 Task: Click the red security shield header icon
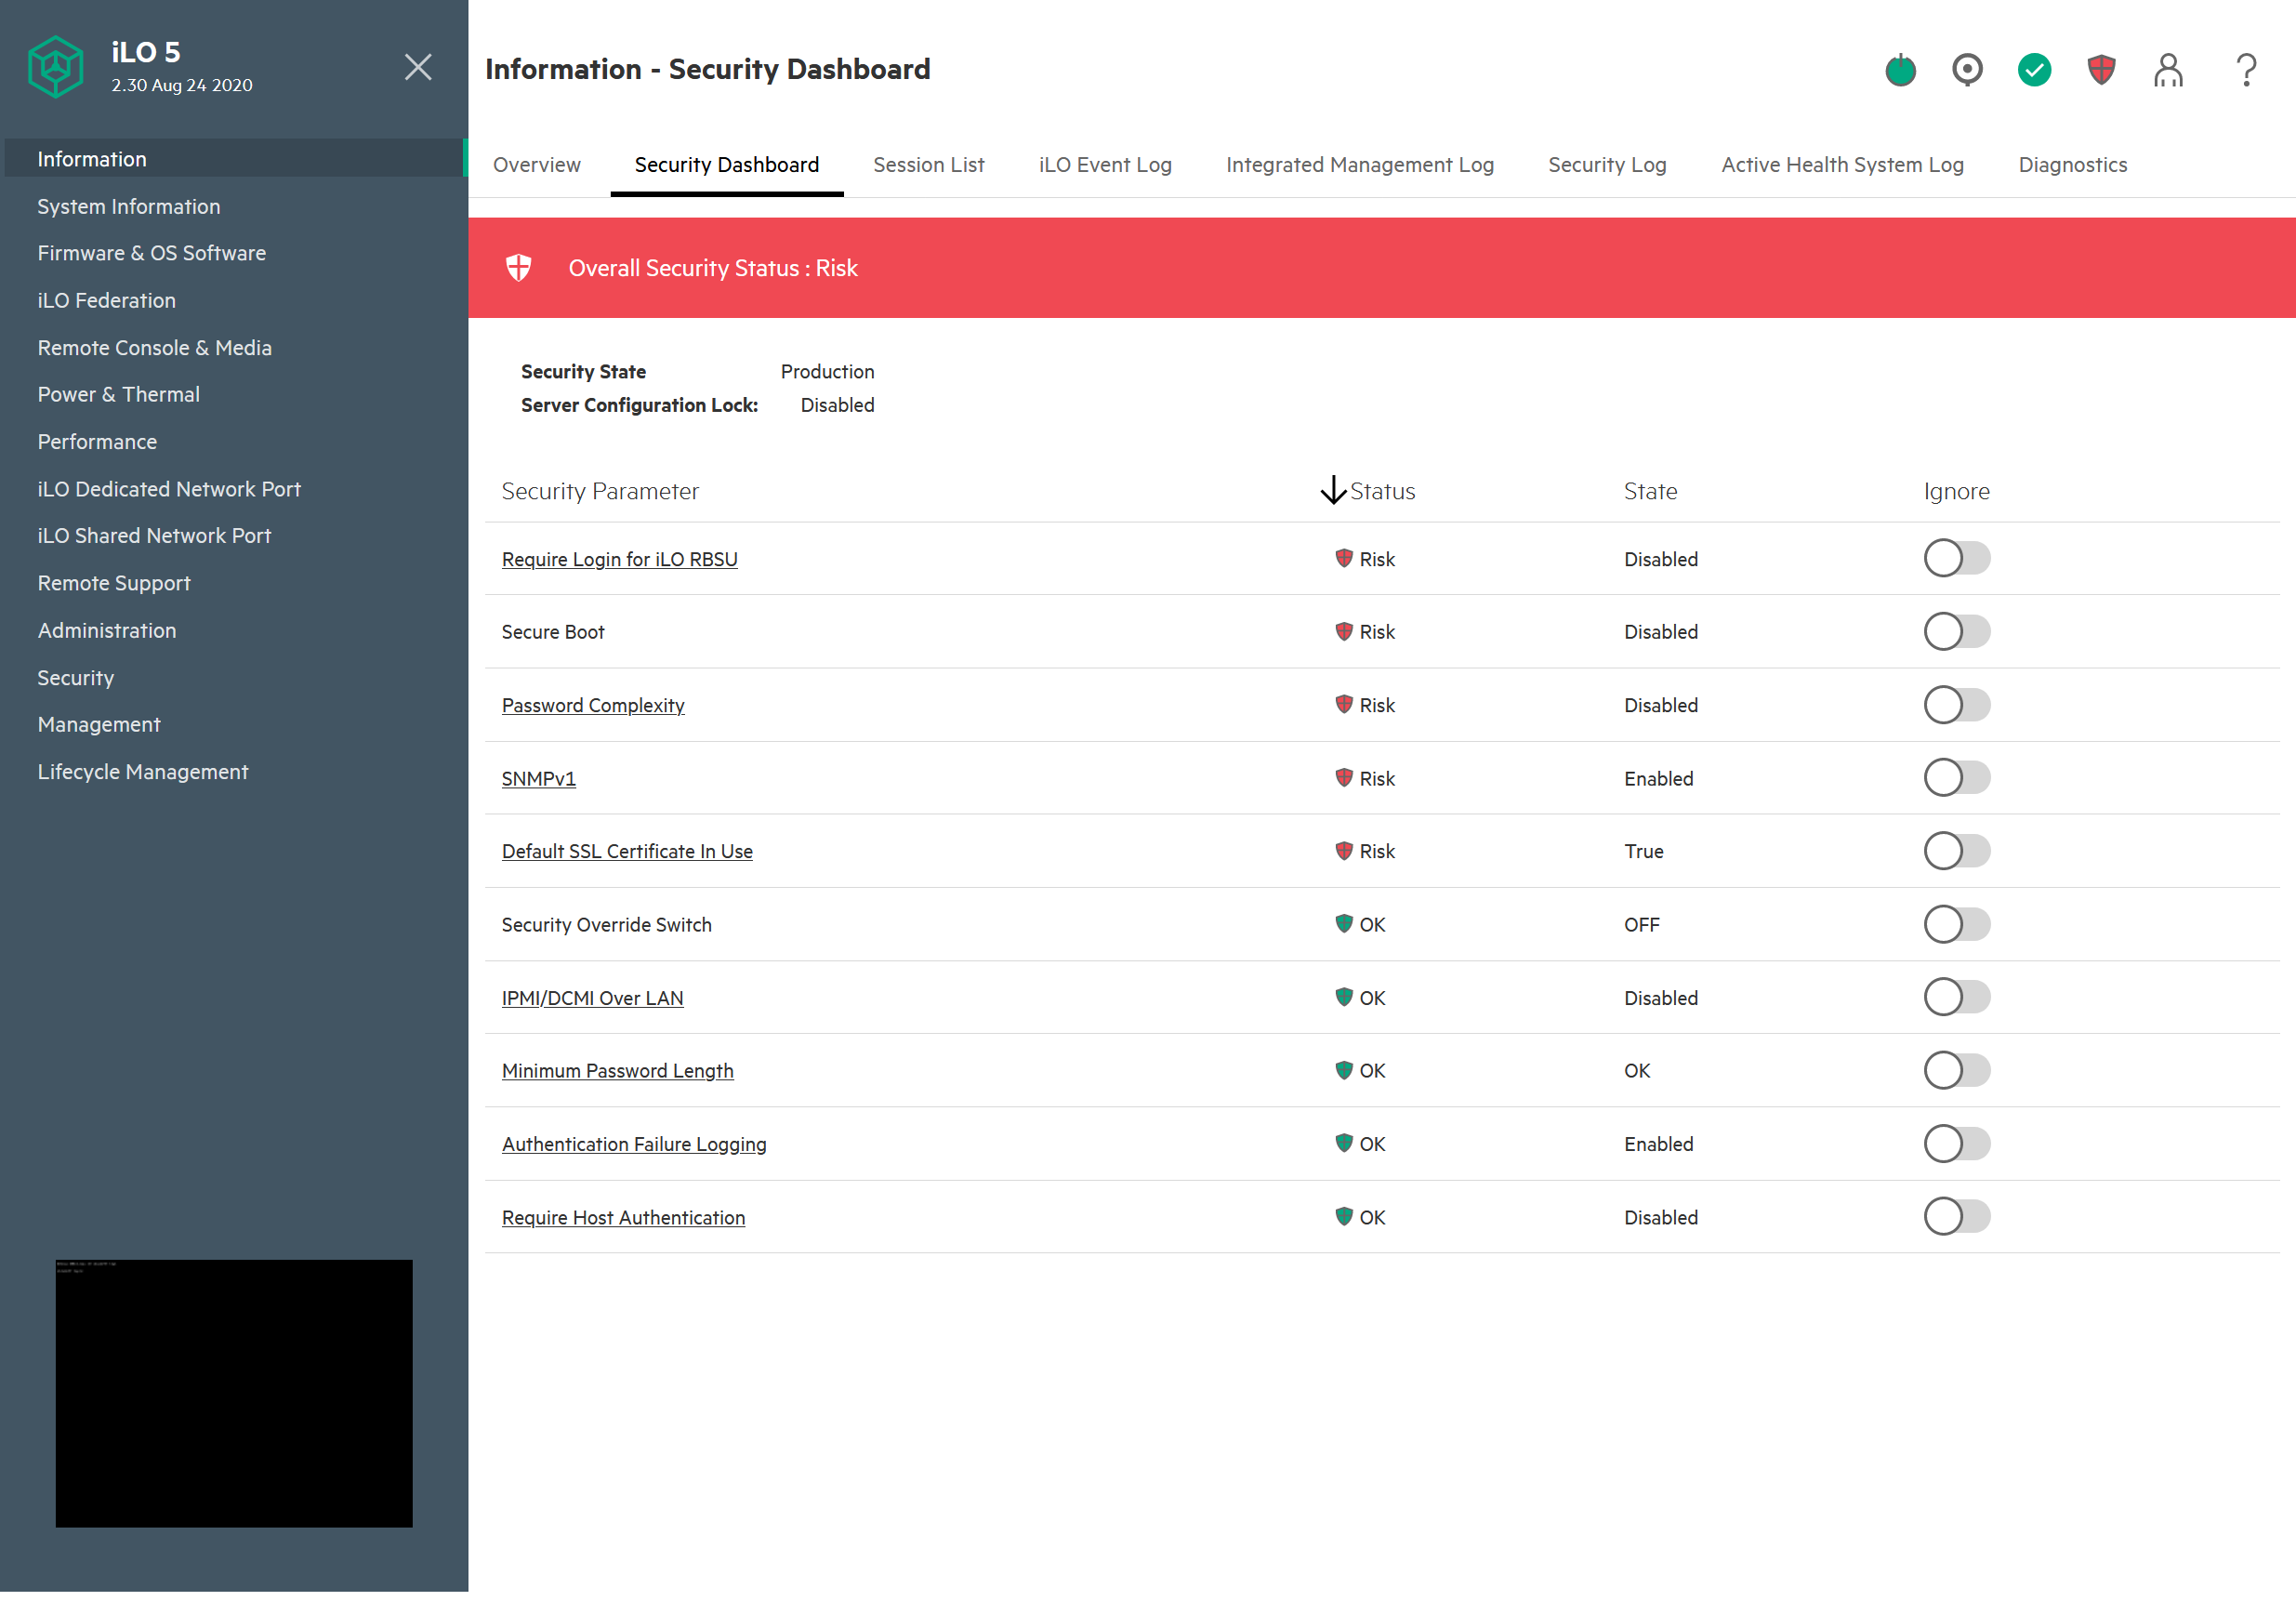[x=2101, y=70]
